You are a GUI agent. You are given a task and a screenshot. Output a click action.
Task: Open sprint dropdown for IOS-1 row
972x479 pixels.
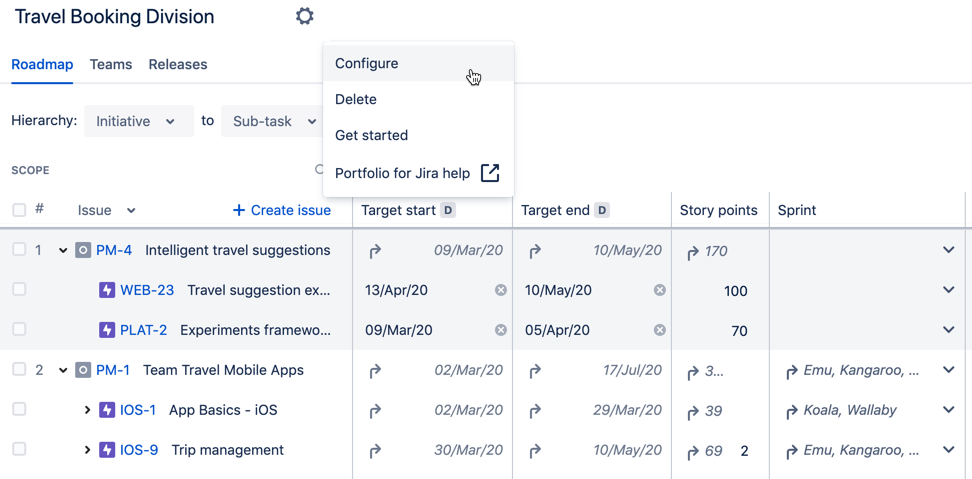(x=948, y=410)
